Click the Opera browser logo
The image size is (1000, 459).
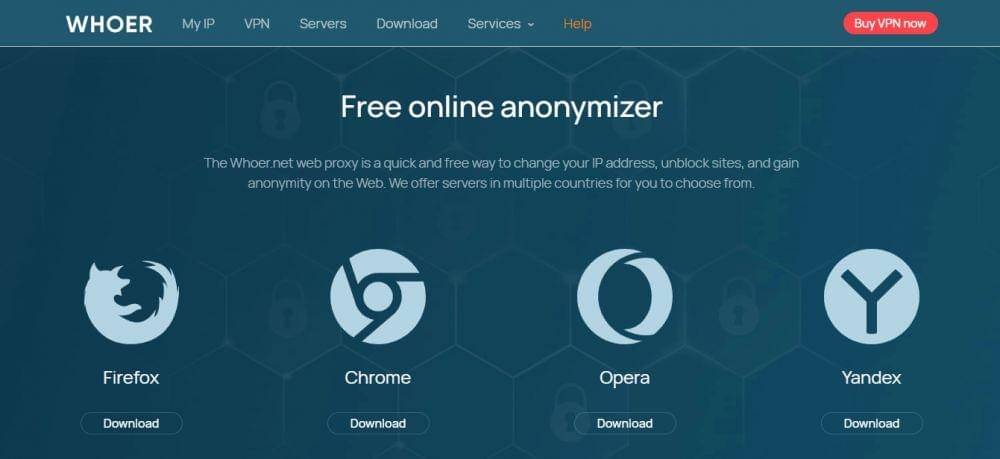[625, 296]
